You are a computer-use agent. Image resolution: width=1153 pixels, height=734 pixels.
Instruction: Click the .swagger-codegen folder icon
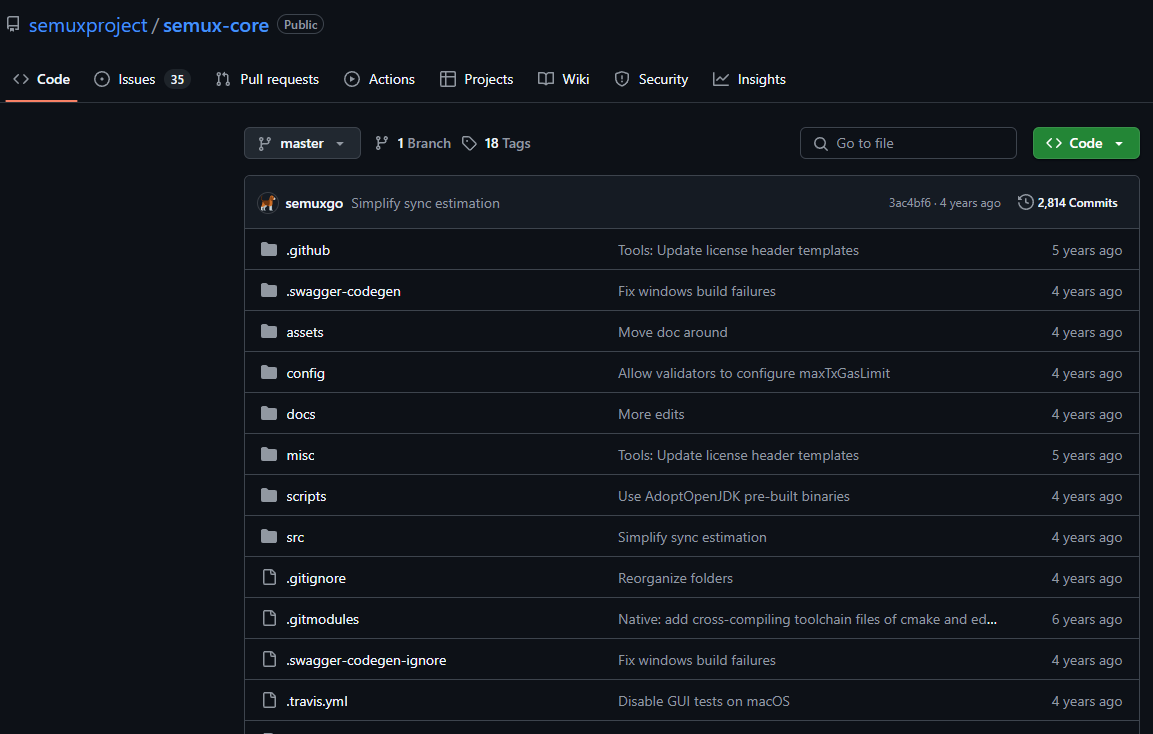pos(269,291)
